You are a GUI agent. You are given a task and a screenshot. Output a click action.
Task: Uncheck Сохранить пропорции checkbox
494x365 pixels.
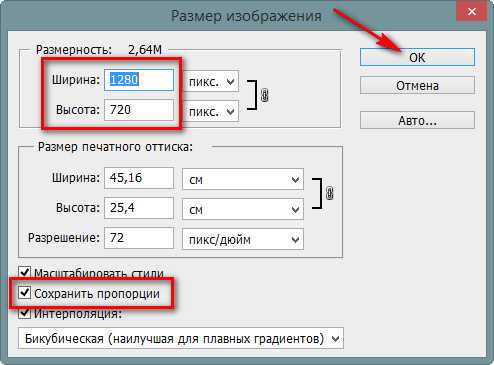[25, 293]
